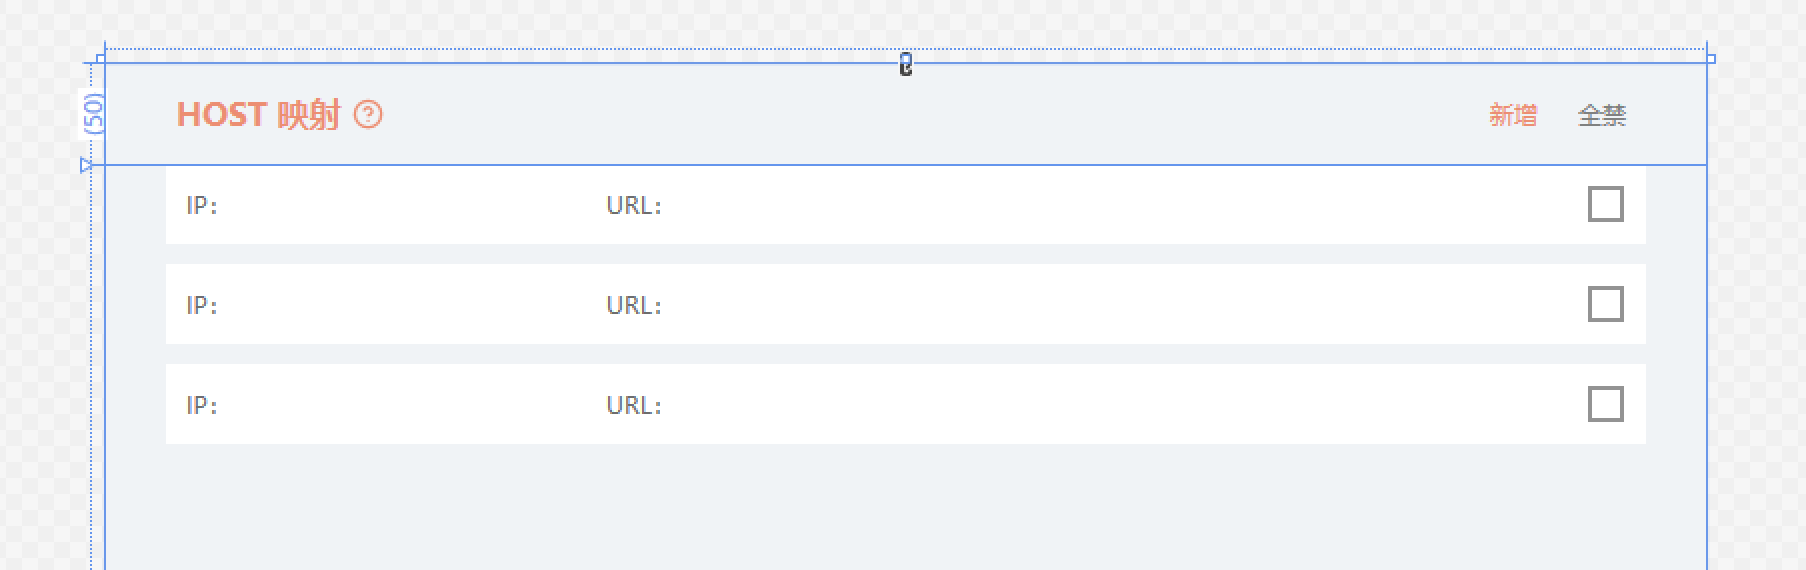1806x570 pixels.
Task: Grab the top-left square selection handle
Action: tap(100, 59)
